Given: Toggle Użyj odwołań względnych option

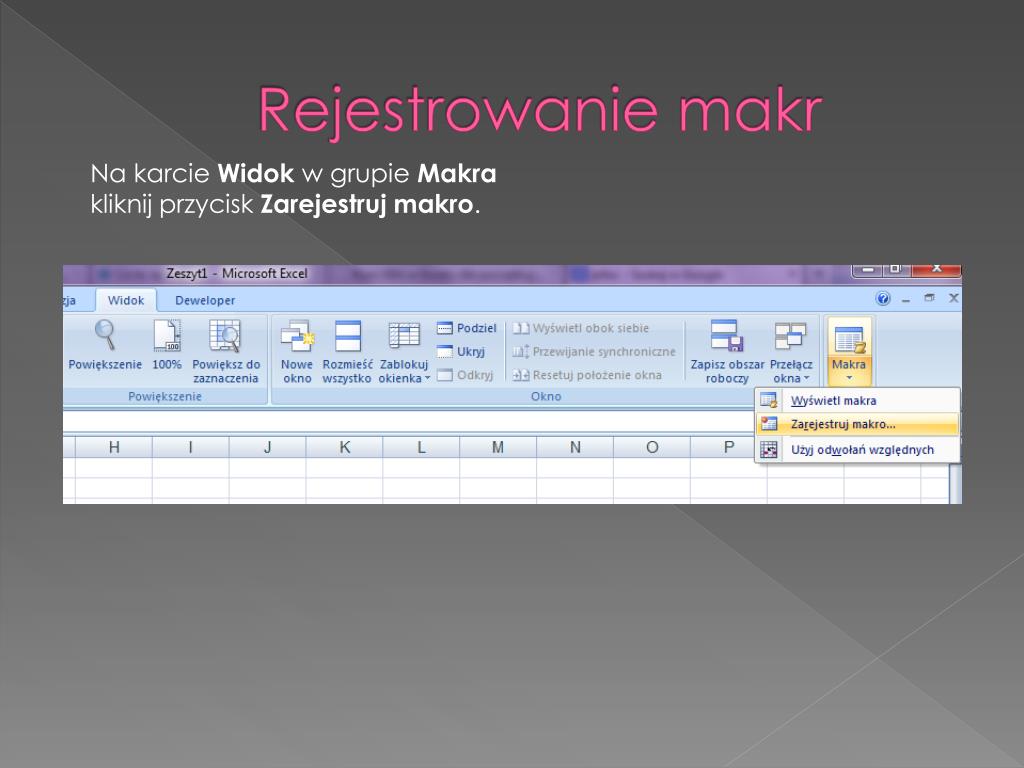Looking at the screenshot, I should click(x=857, y=449).
